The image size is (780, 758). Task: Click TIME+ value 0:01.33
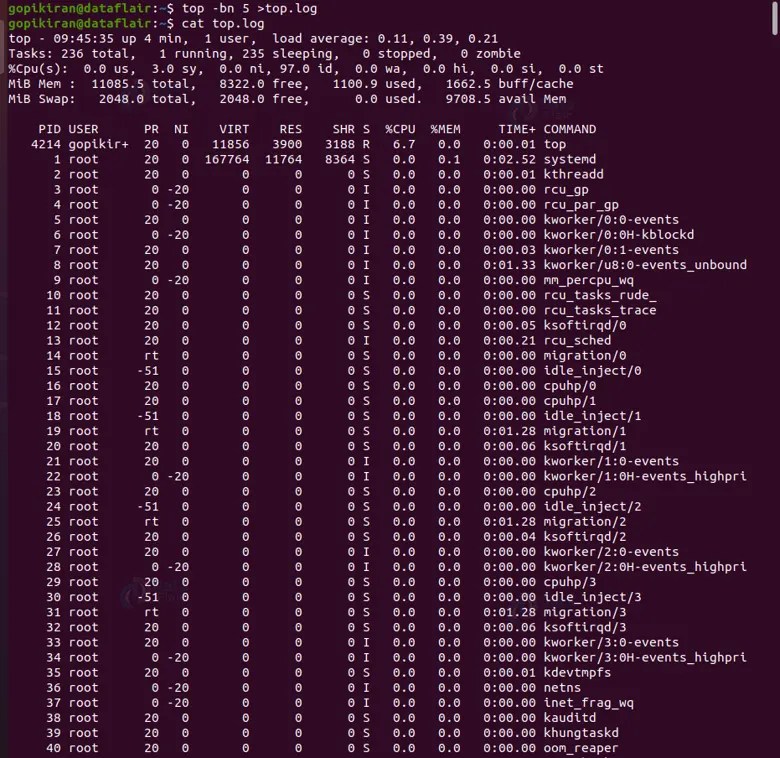point(509,265)
